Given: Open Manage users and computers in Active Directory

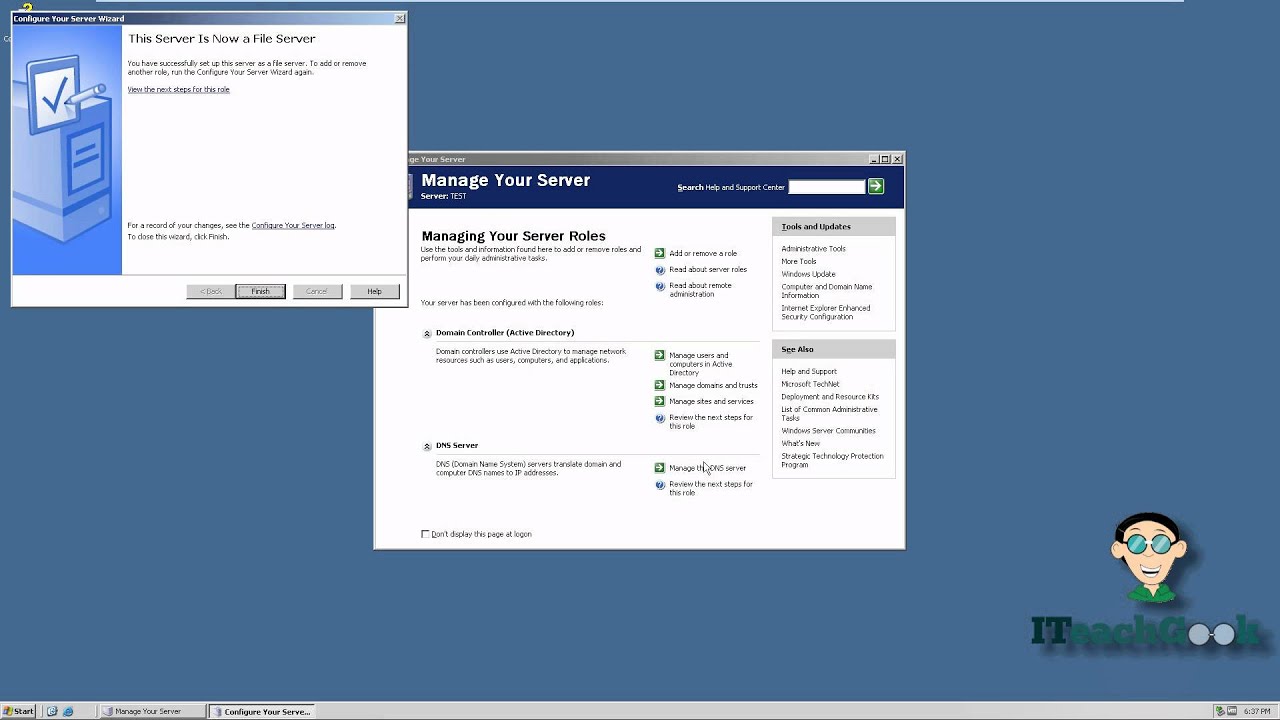Looking at the screenshot, I should pos(700,364).
